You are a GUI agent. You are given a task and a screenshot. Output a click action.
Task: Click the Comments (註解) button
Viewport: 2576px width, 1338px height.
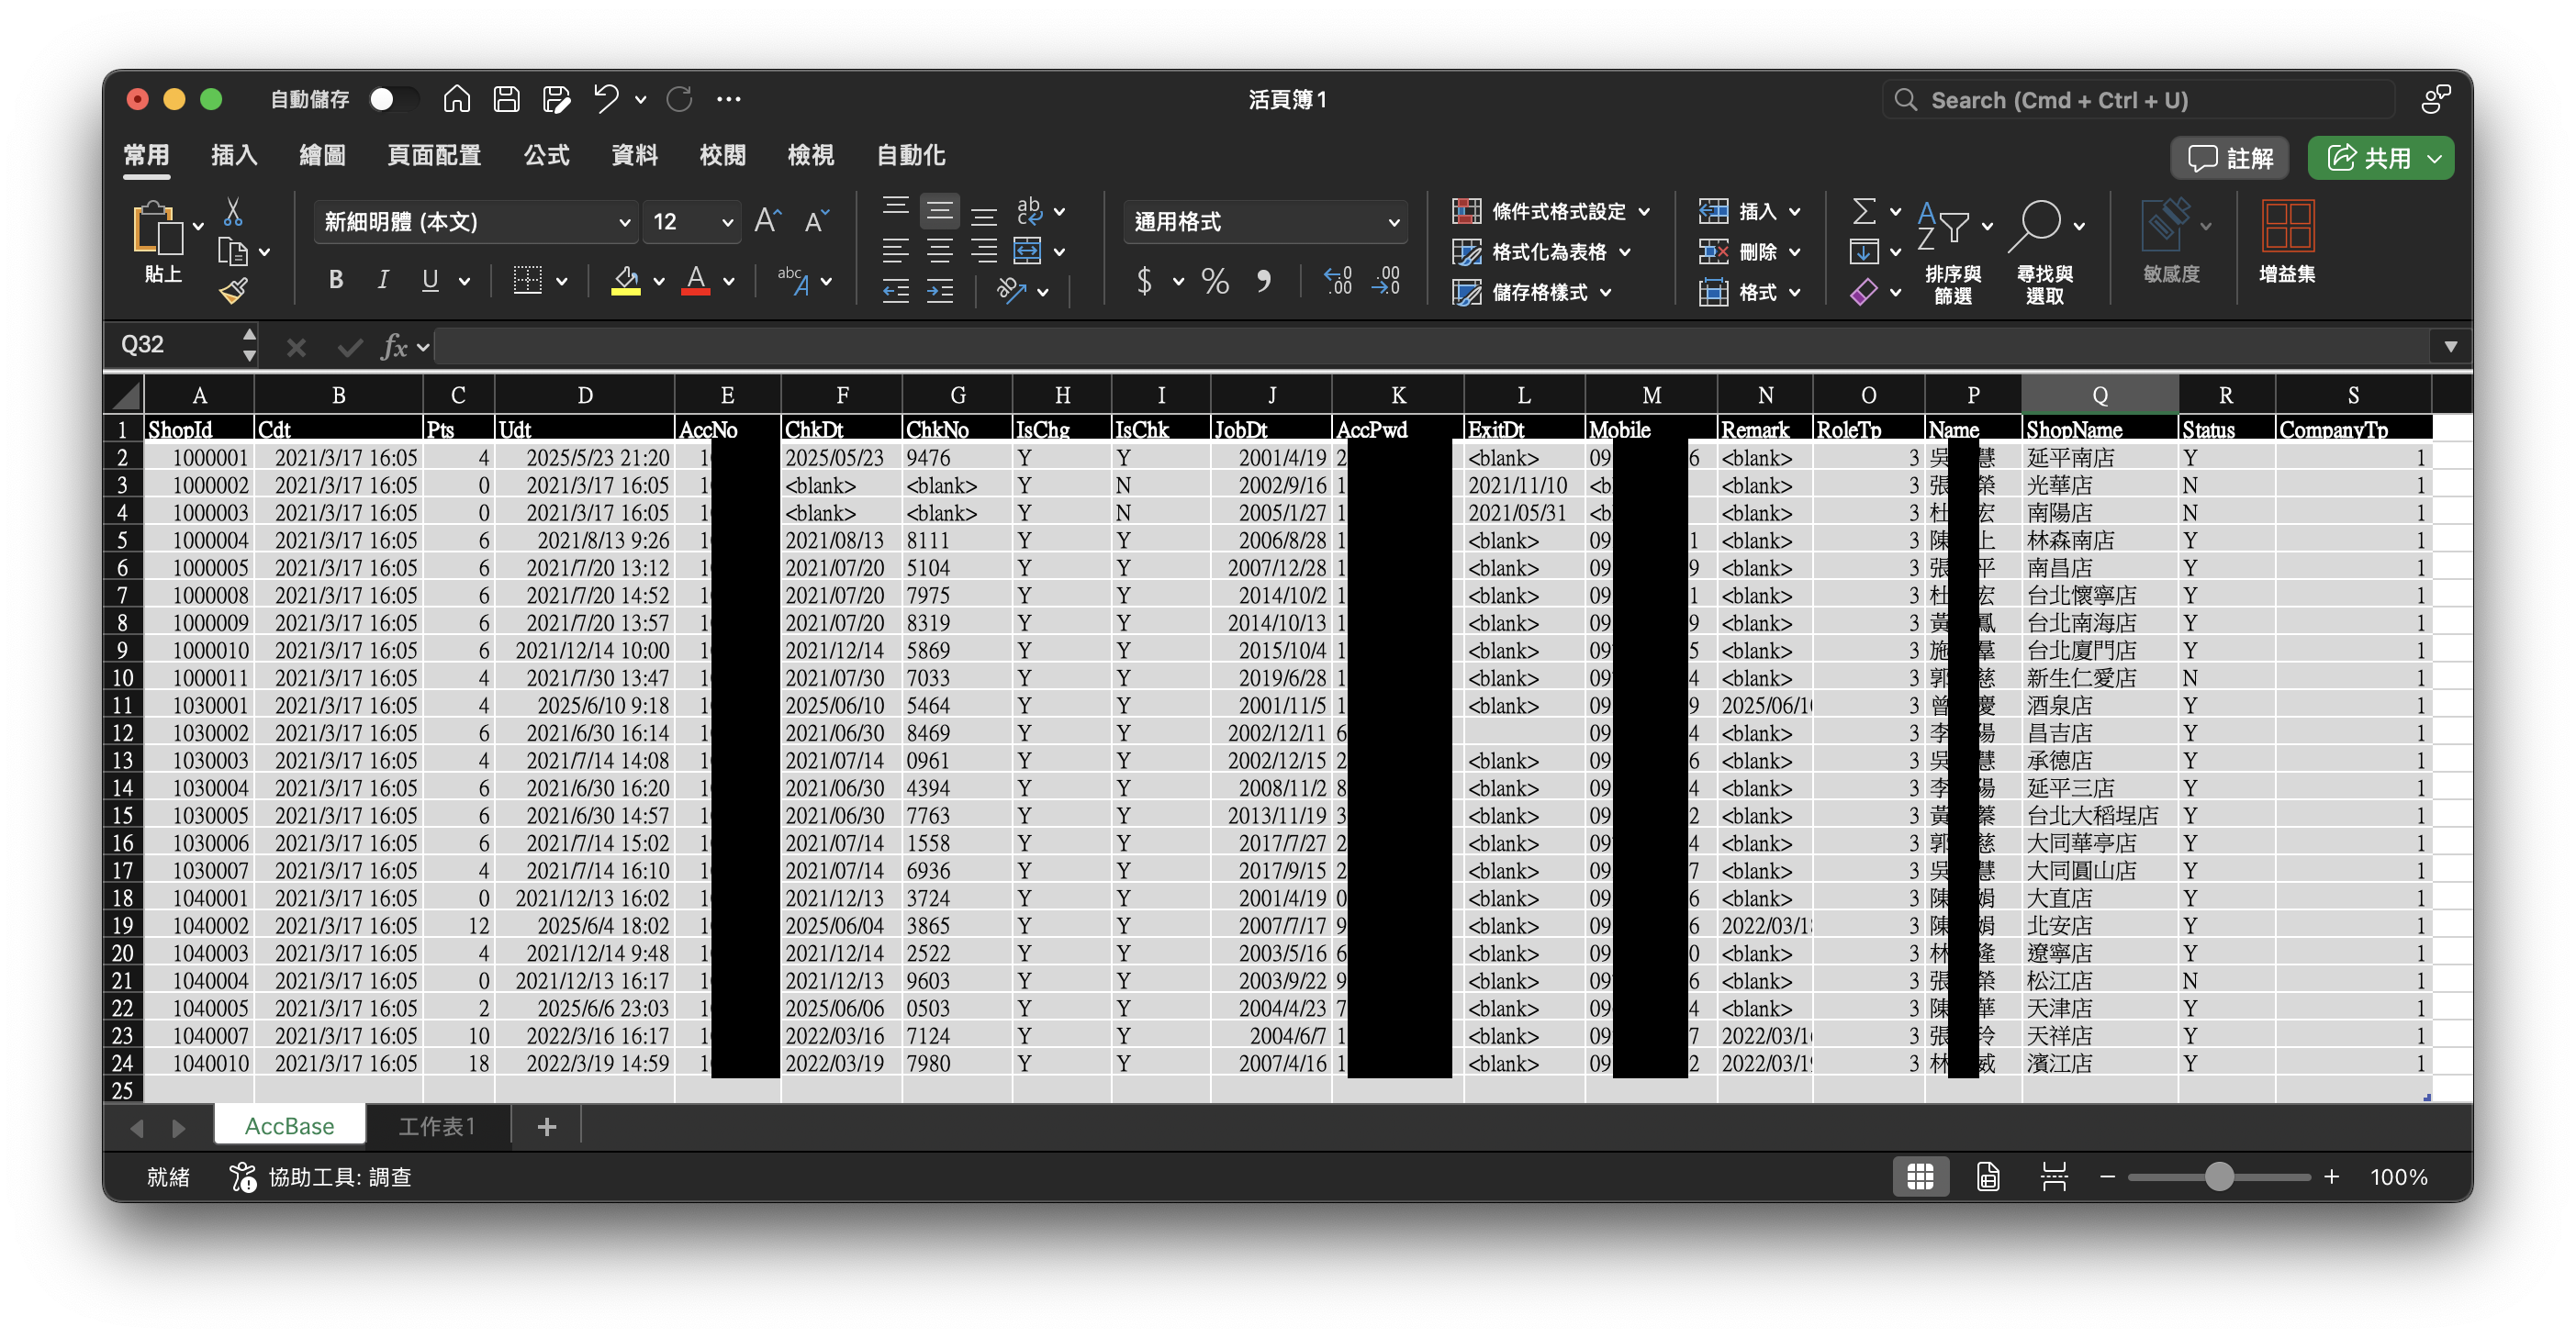(2230, 158)
